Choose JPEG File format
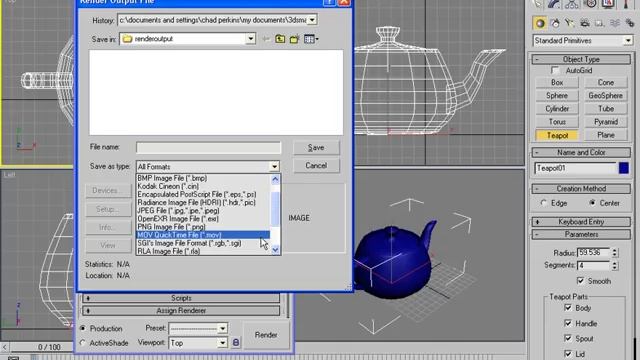 coord(203,211)
